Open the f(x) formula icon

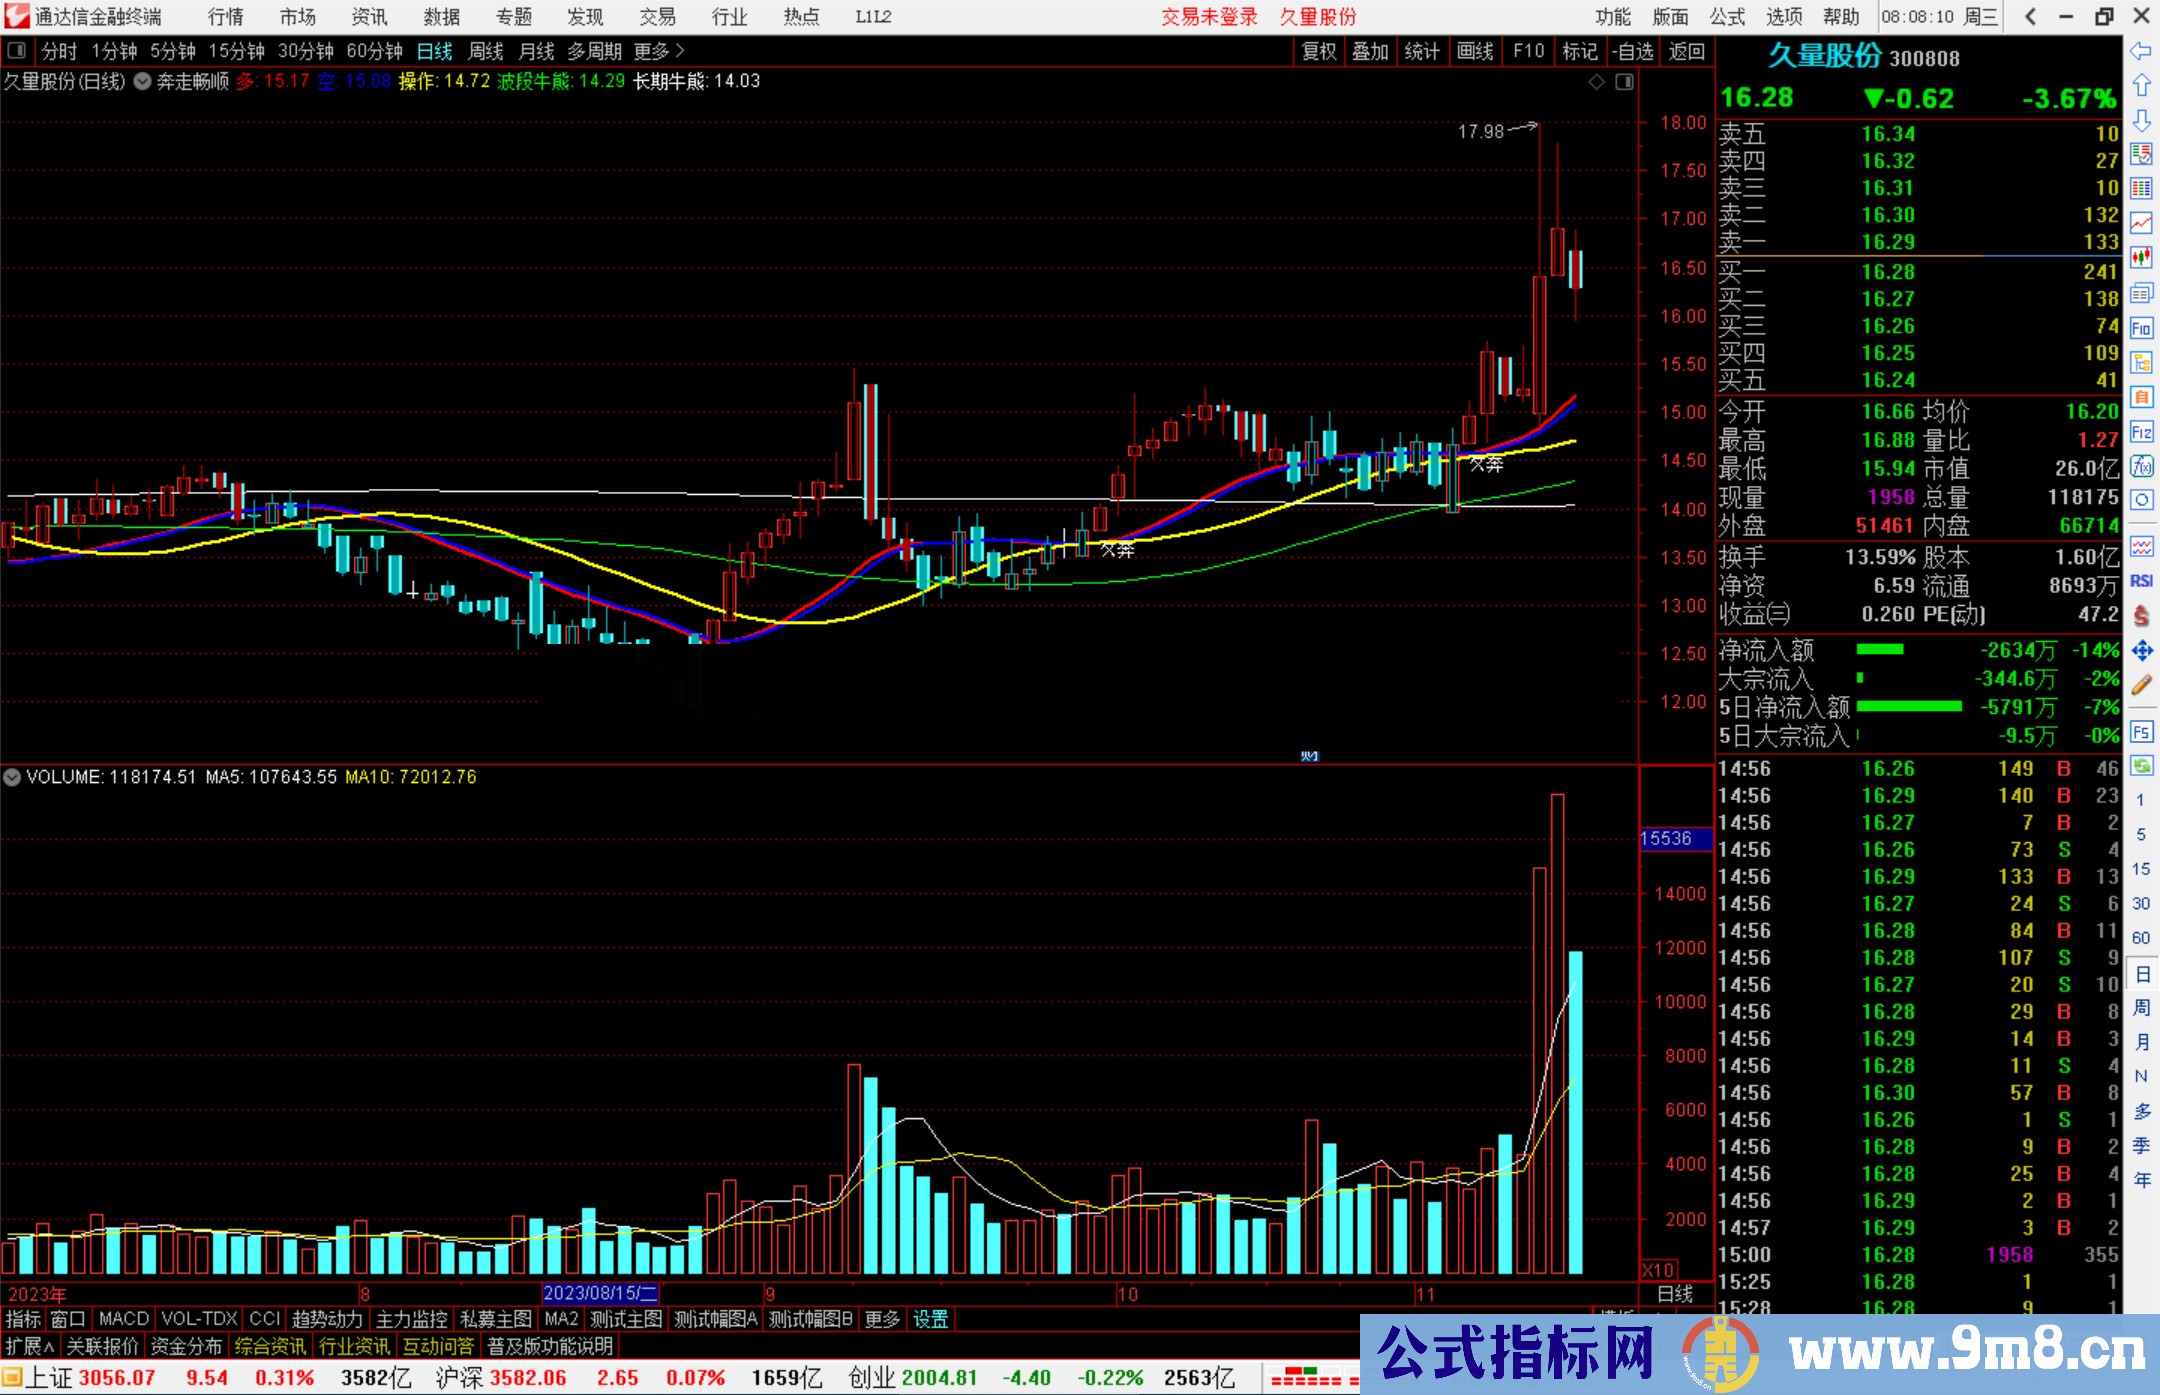click(2141, 466)
